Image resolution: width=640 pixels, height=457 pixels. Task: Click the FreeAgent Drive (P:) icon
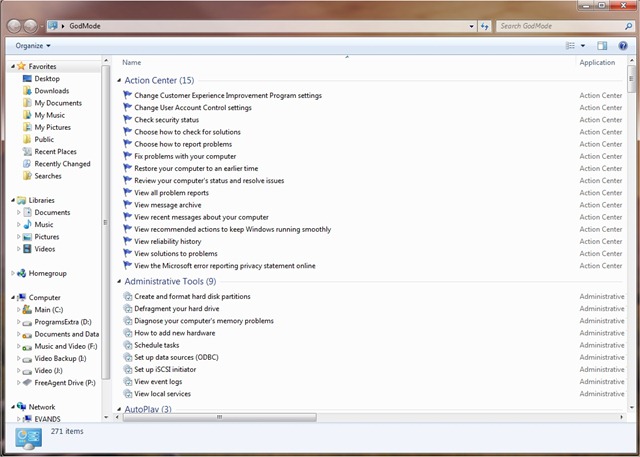point(27,382)
